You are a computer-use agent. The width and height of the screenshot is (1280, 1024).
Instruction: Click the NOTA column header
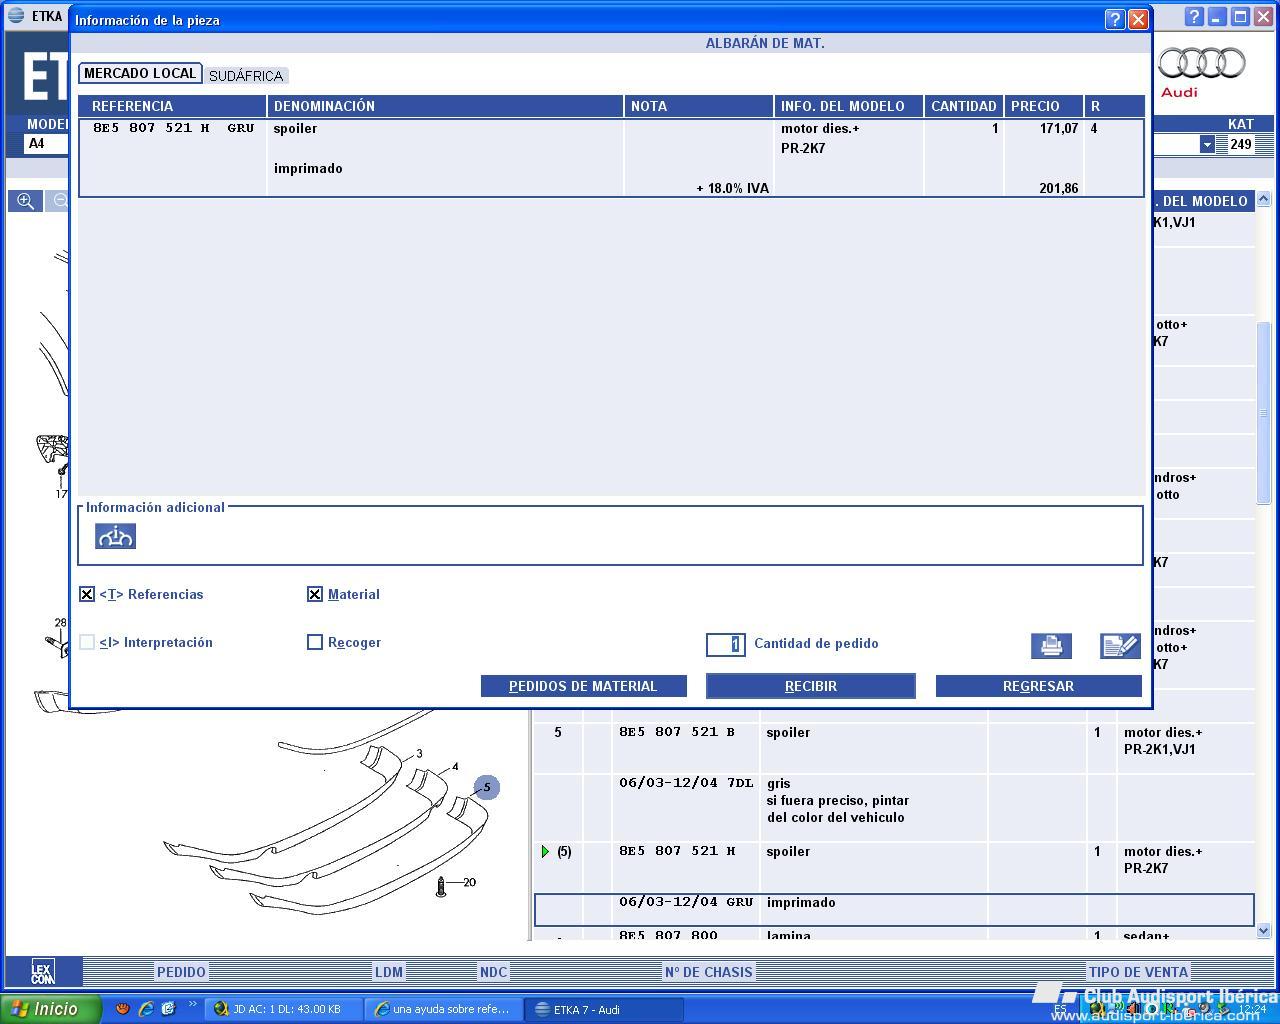point(699,106)
